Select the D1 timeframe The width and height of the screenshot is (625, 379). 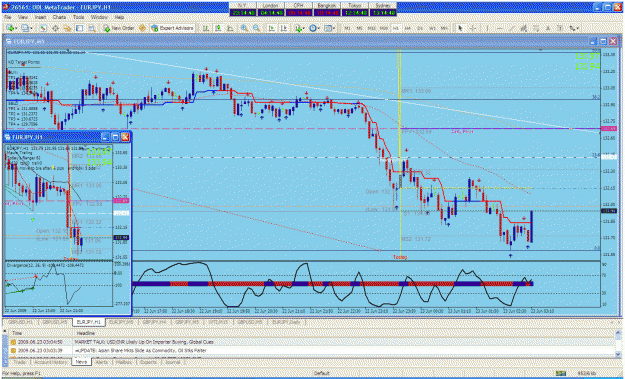point(420,28)
